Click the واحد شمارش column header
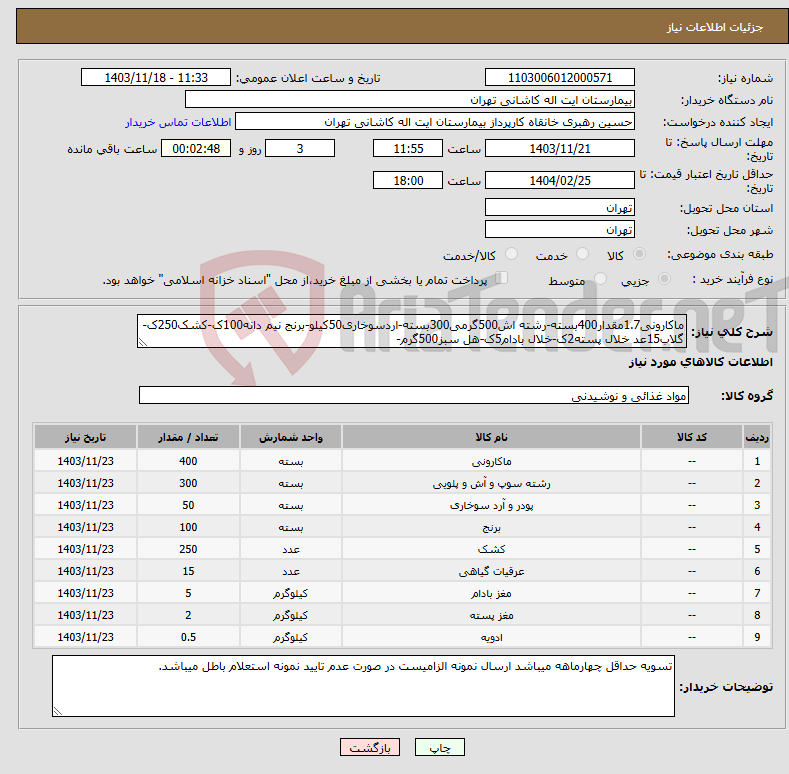The width and height of the screenshot is (789, 774). (291, 437)
